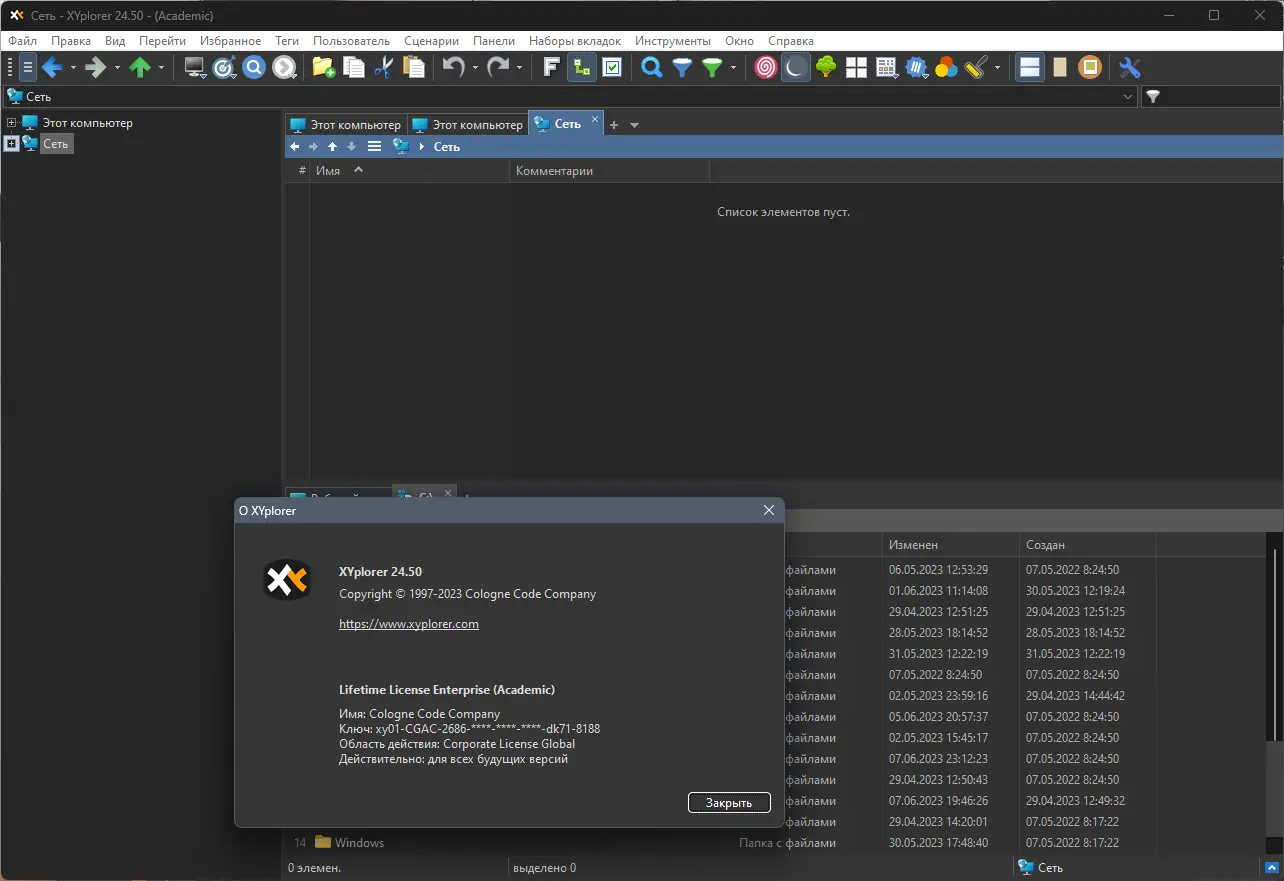Click the overlapping color circles toolbar icon
This screenshot has height=881, width=1284.
tap(946, 67)
